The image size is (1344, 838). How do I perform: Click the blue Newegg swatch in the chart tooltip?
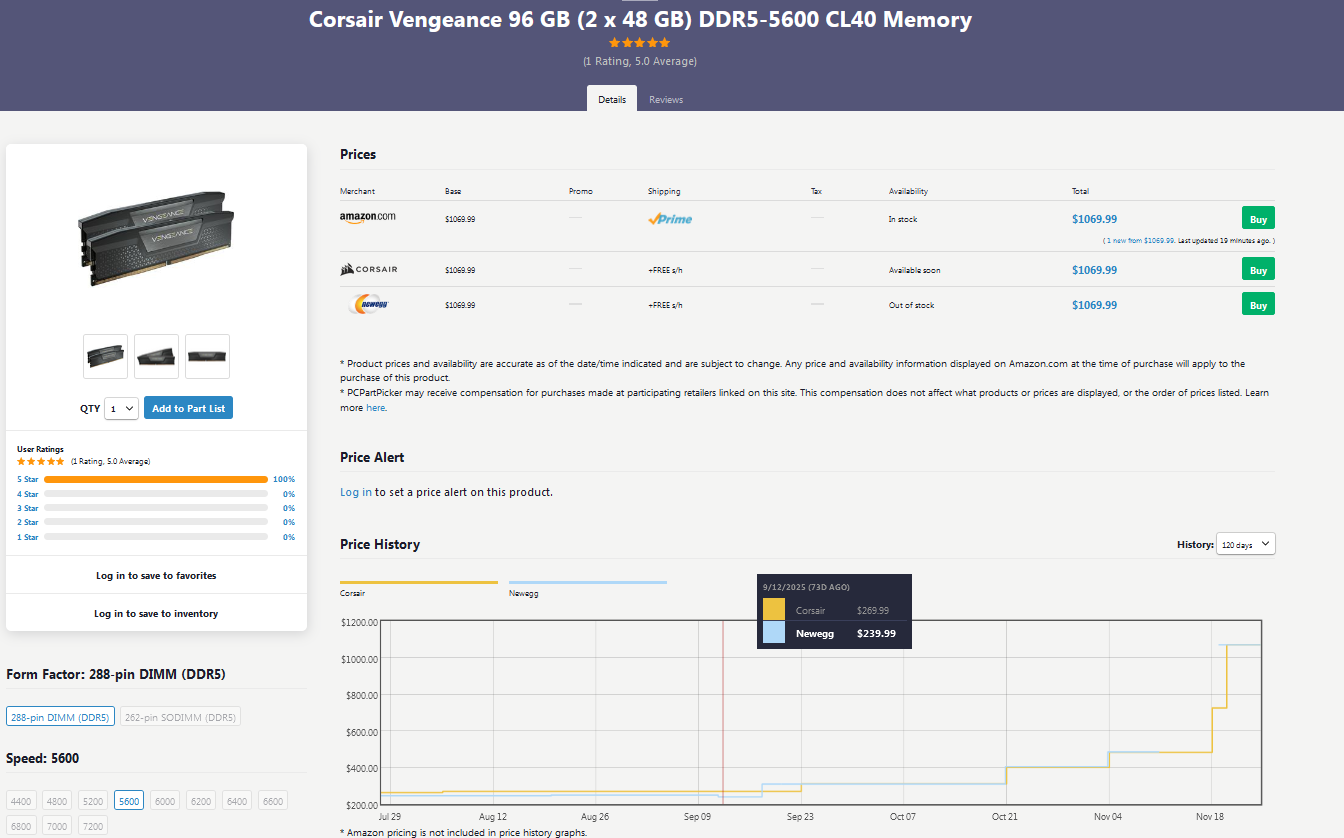(x=774, y=633)
